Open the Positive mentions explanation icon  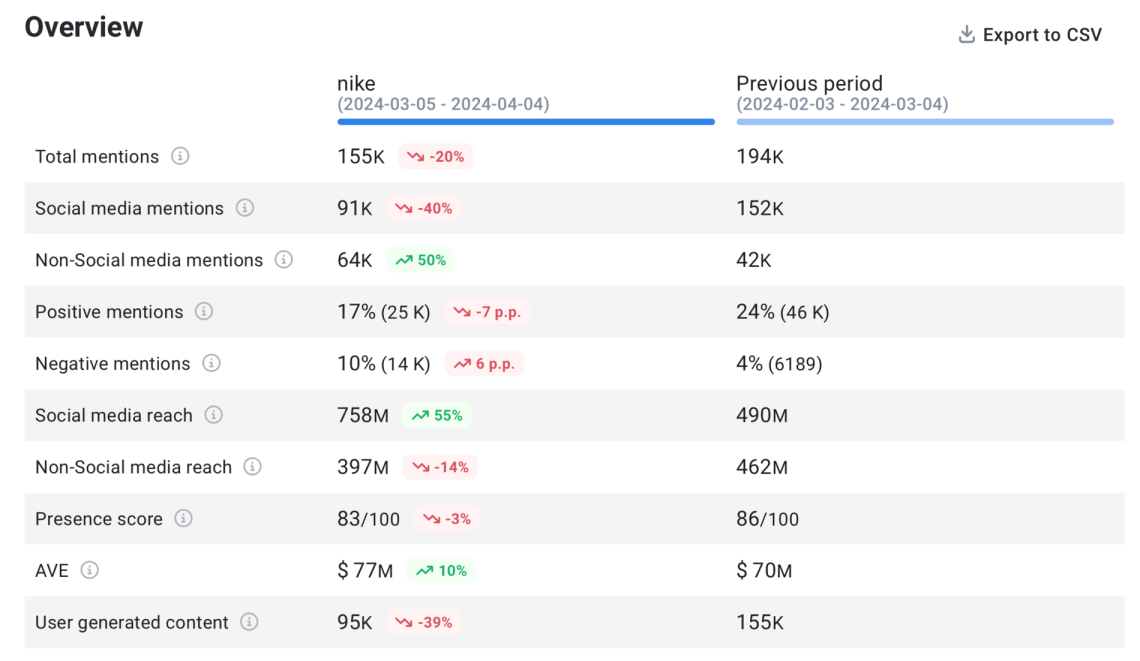(x=204, y=312)
